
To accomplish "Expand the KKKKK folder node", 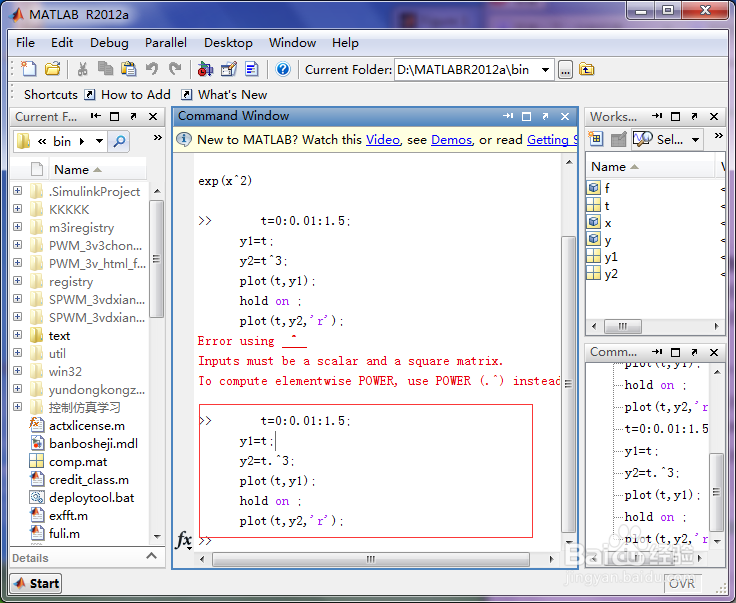I will coord(17,208).
